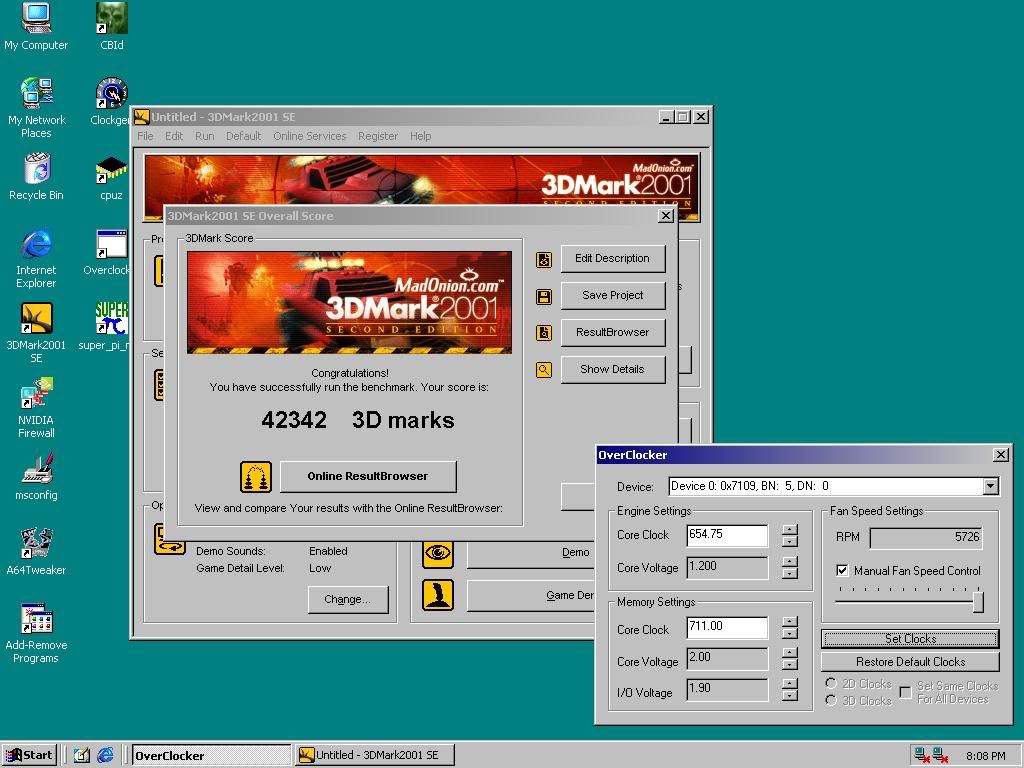Open the Device dropdown in OverClocker
1024x768 pixels.
tap(991, 486)
